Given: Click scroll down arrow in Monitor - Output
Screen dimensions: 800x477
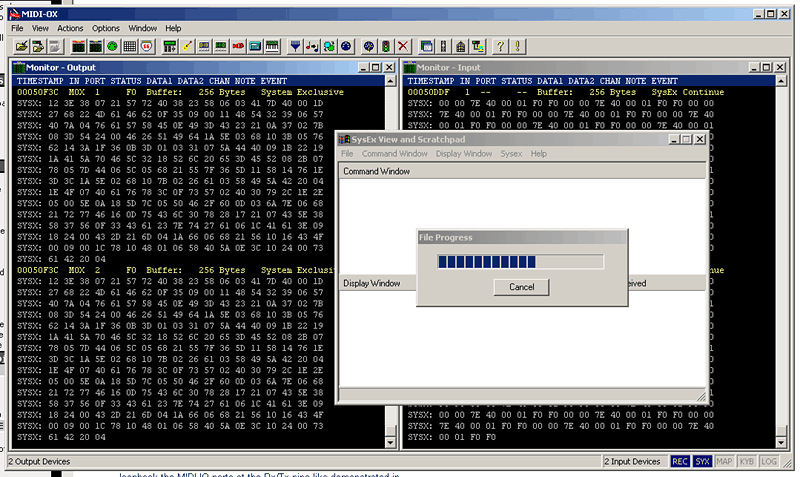Looking at the screenshot, I should click(x=390, y=442).
